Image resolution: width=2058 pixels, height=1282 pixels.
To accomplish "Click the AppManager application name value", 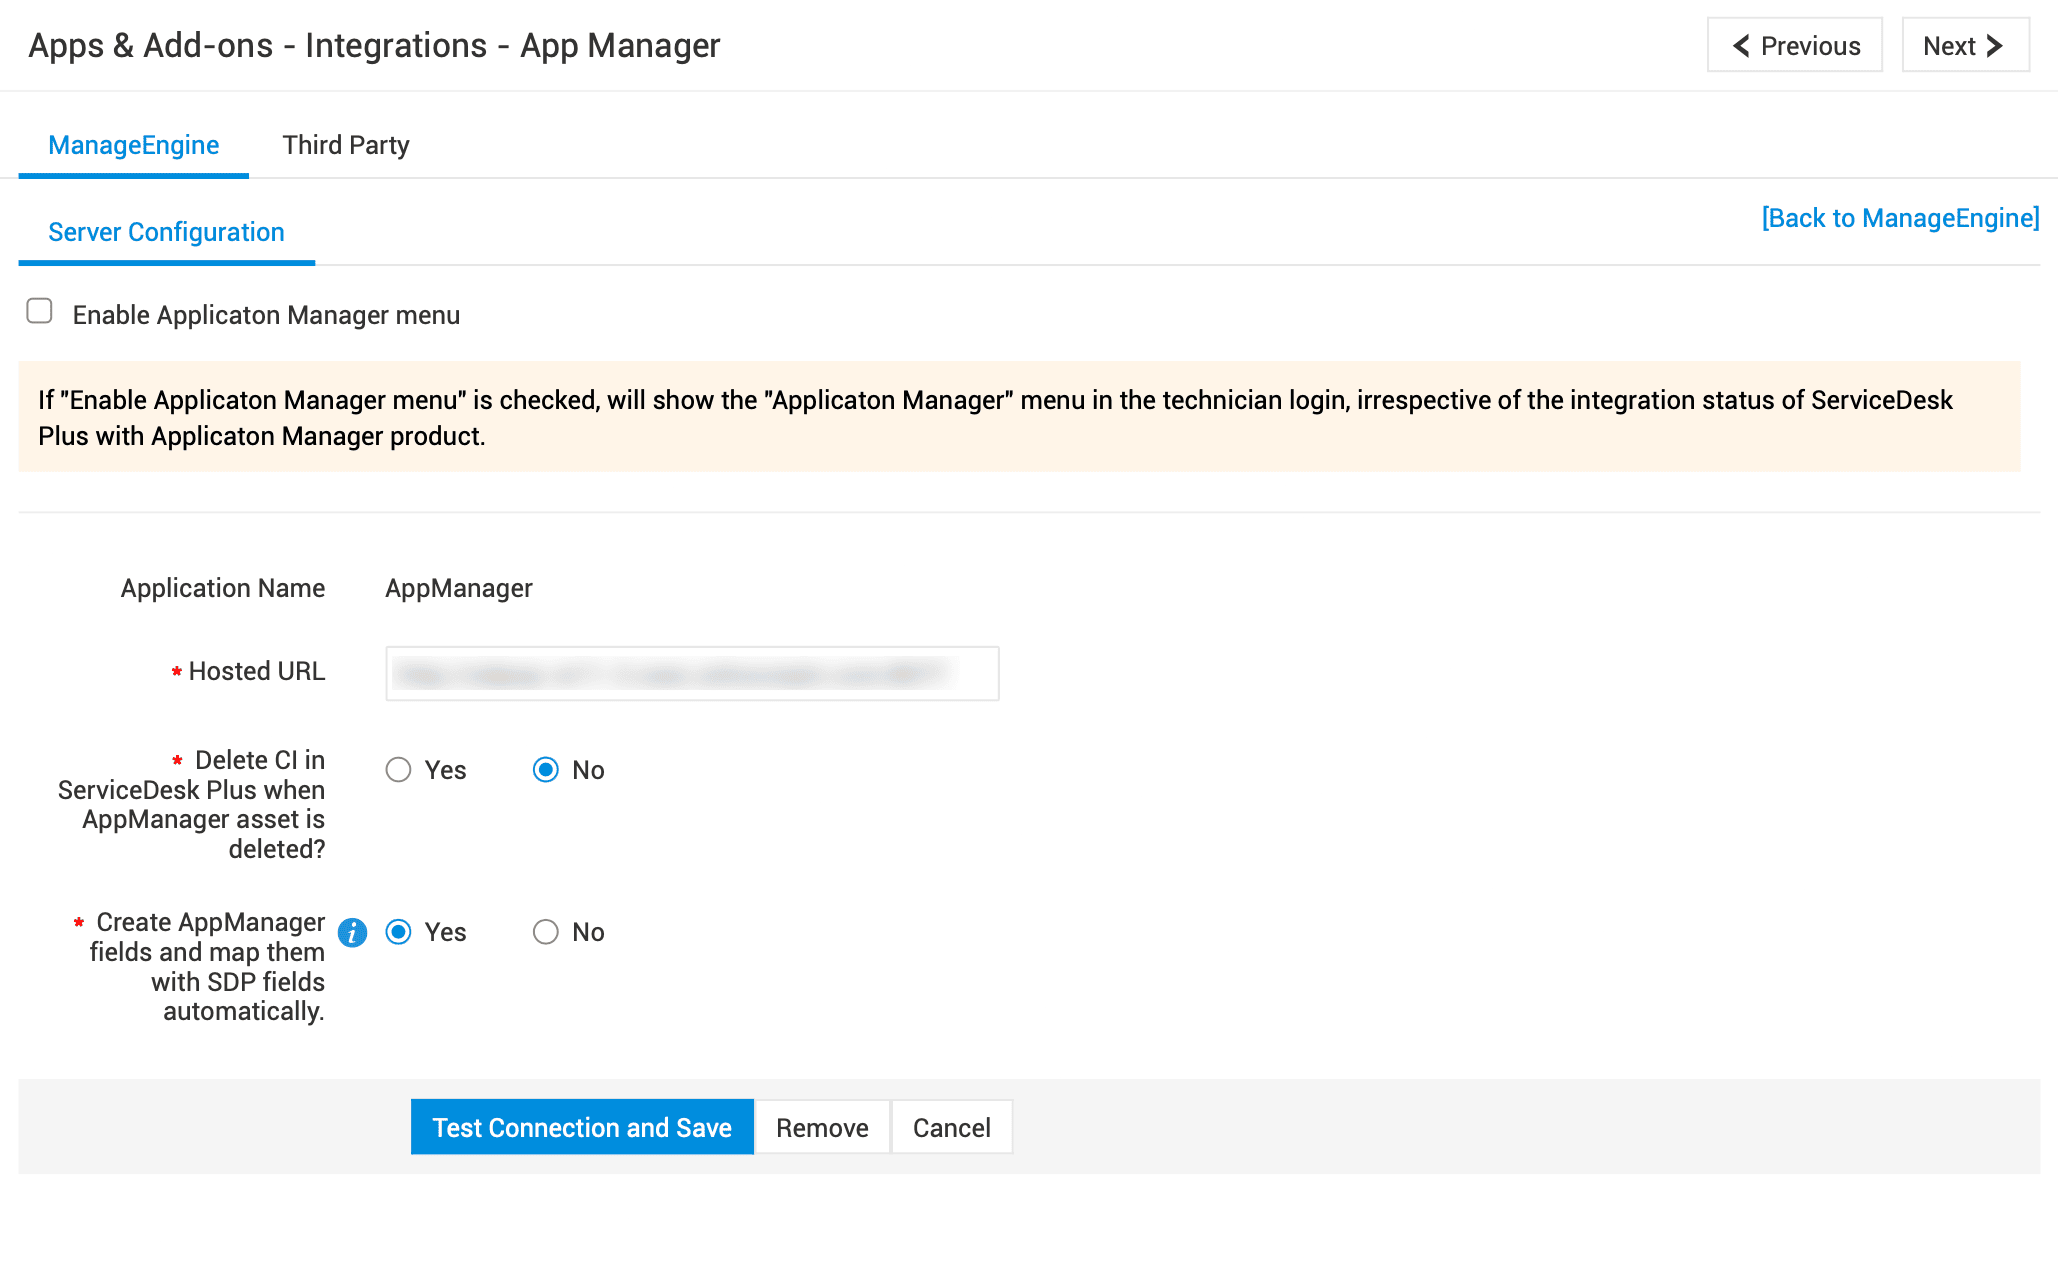I will 459,588.
